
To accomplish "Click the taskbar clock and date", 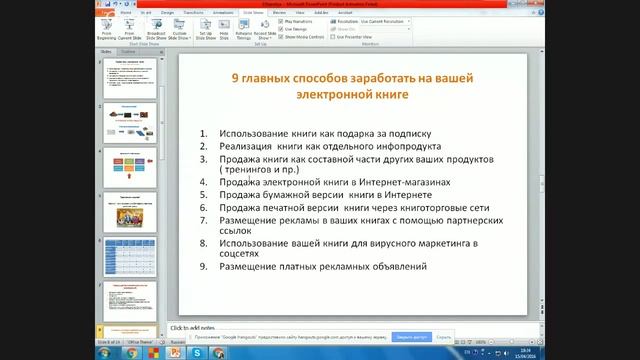I will pos(525,353).
